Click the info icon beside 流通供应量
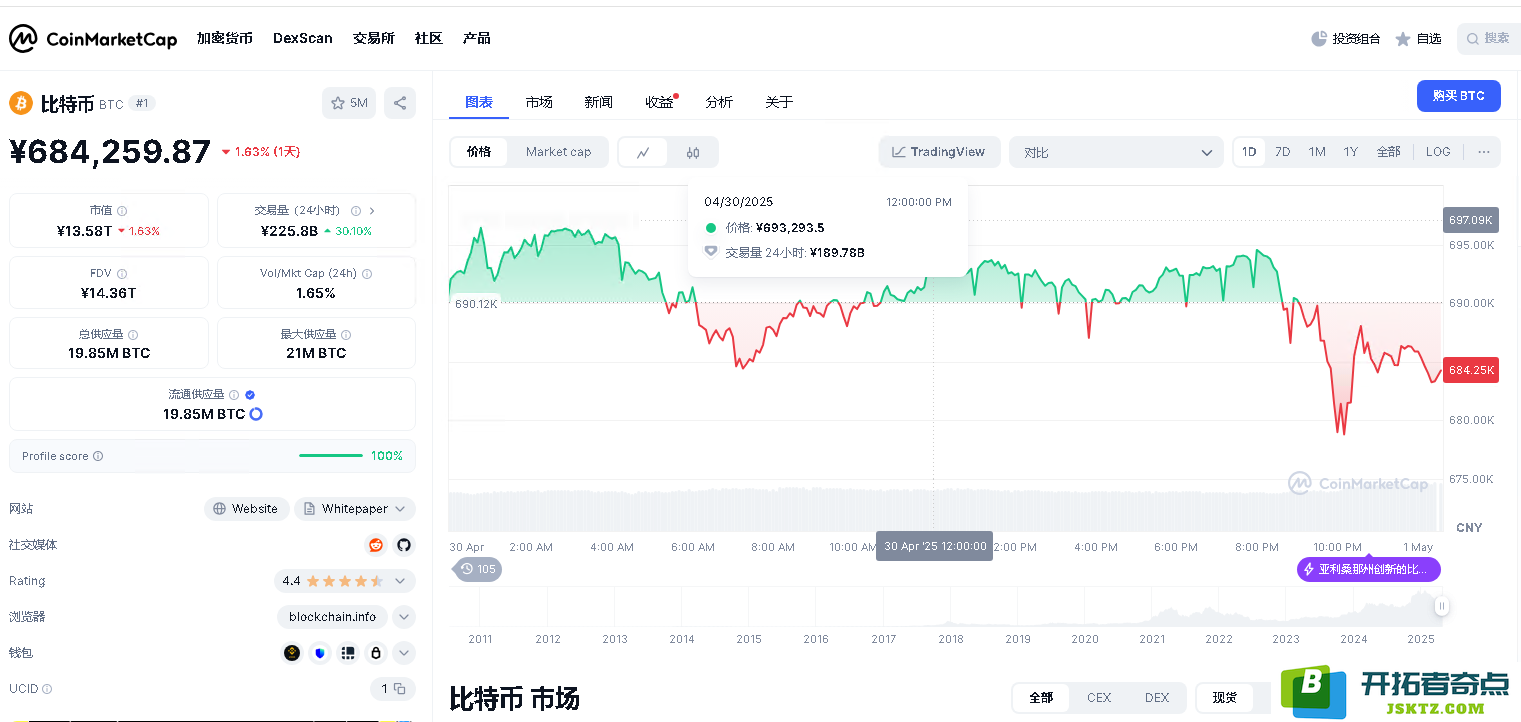Viewport: 1521px width, 722px height. click(234, 395)
